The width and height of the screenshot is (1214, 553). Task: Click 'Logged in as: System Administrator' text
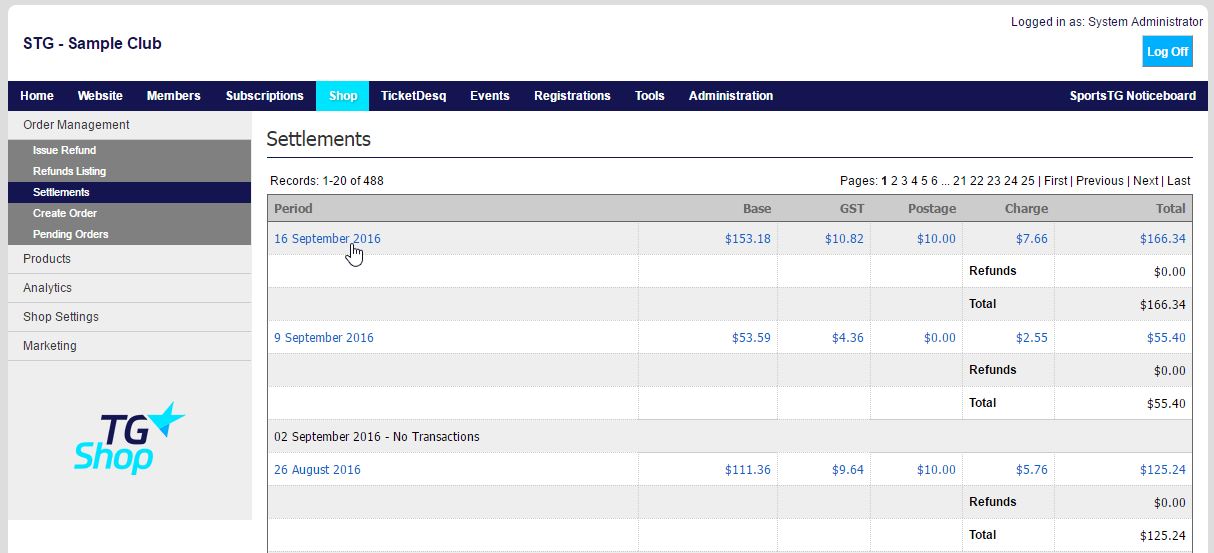[1107, 22]
